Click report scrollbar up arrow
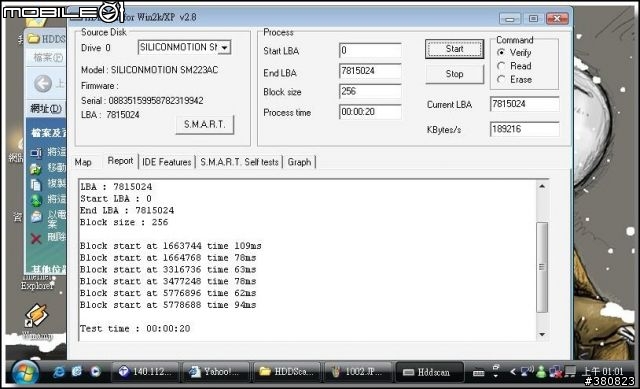Viewport: 640px width, 389px height. pyautogui.click(x=542, y=186)
